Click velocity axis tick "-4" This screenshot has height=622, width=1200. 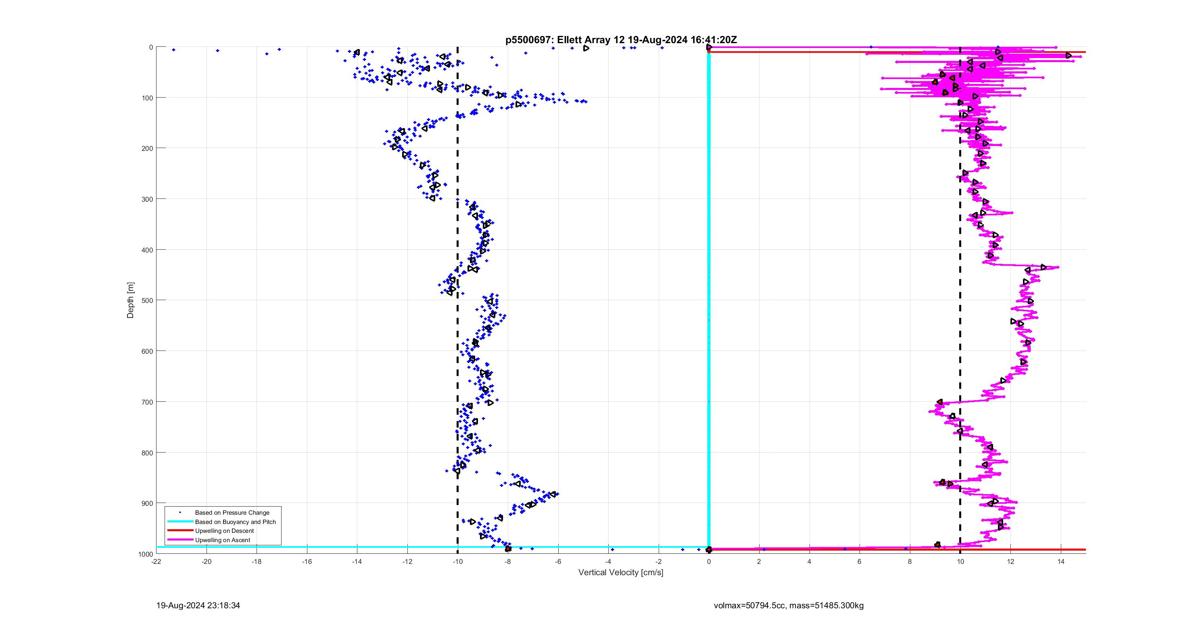(x=608, y=562)
